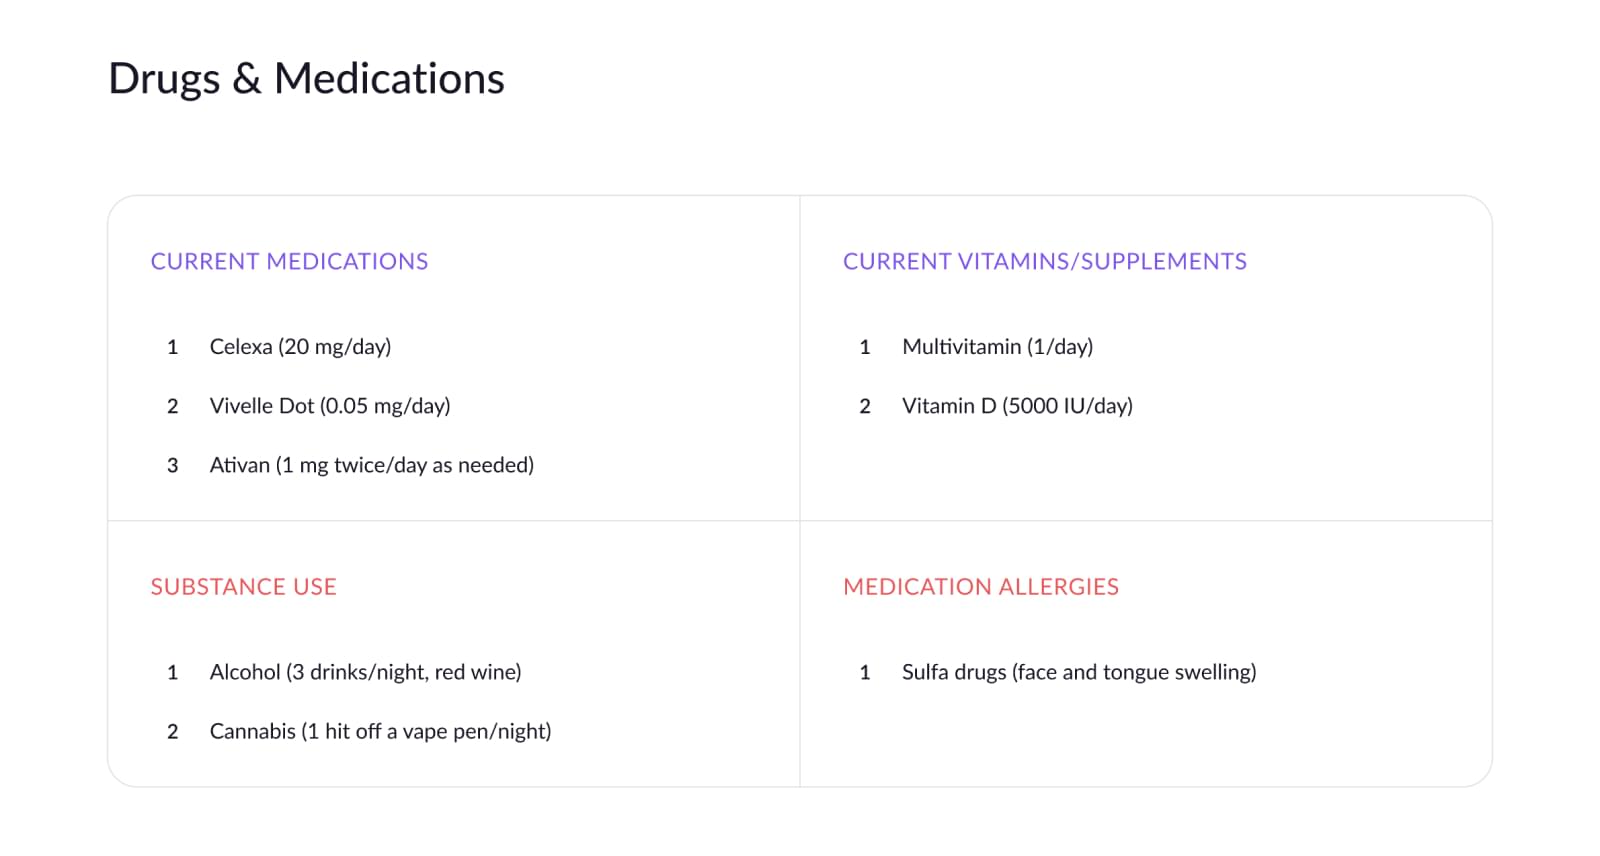Select the Cannabis vape pen entry
This screenshot has height=856, width=1600.
pyautogui.click(x=380, y=731)
